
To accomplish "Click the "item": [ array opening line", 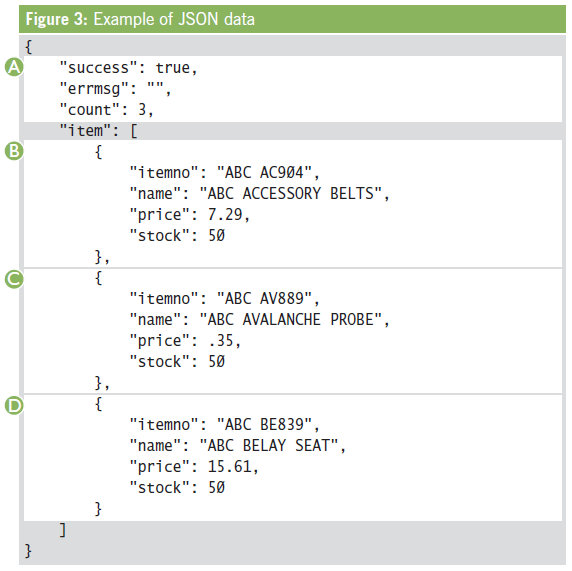I will click(98, 131).
